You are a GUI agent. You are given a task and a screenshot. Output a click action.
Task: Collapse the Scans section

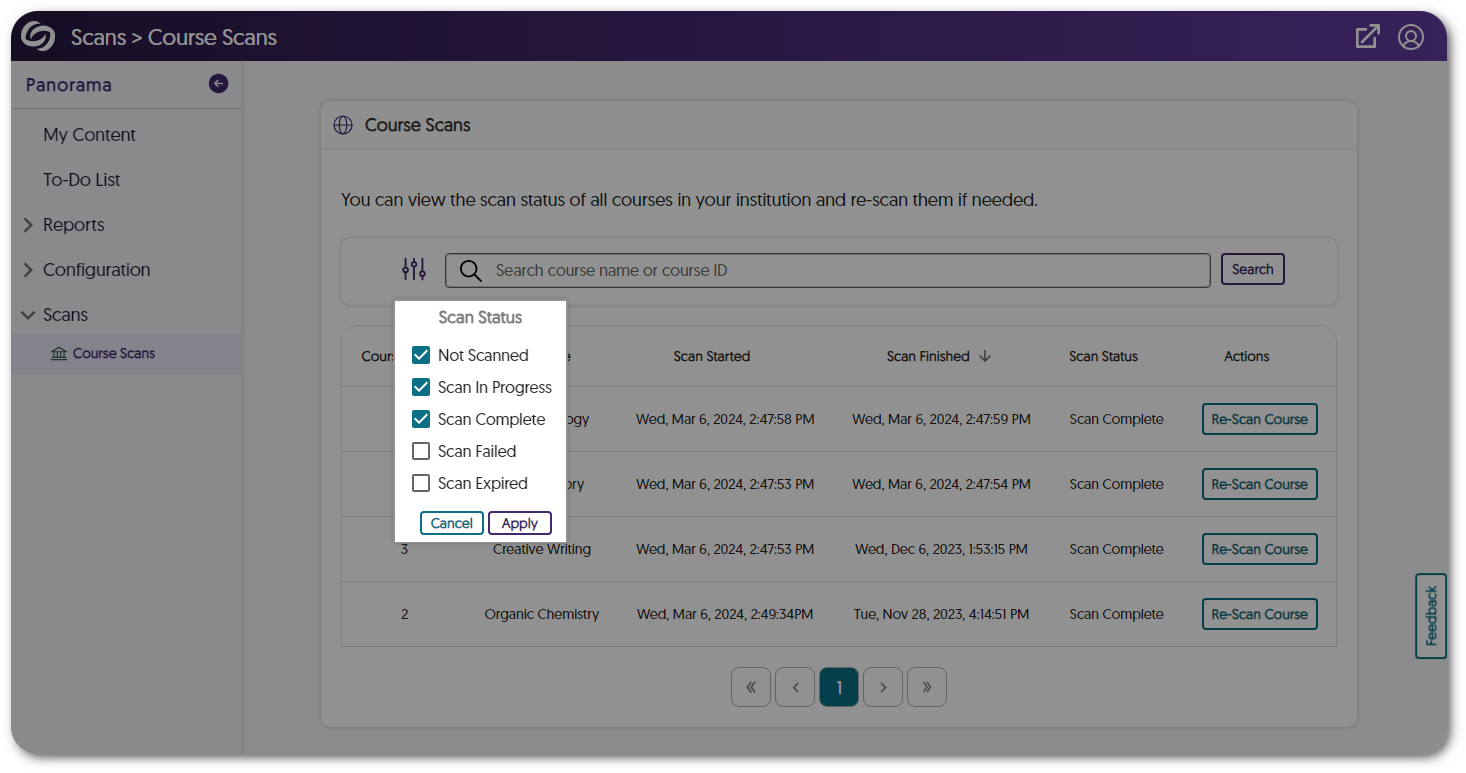pos(28,315)
